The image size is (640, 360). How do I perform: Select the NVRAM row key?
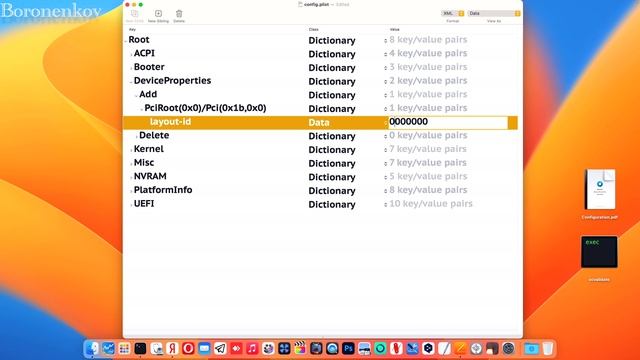tap(150, 176)
